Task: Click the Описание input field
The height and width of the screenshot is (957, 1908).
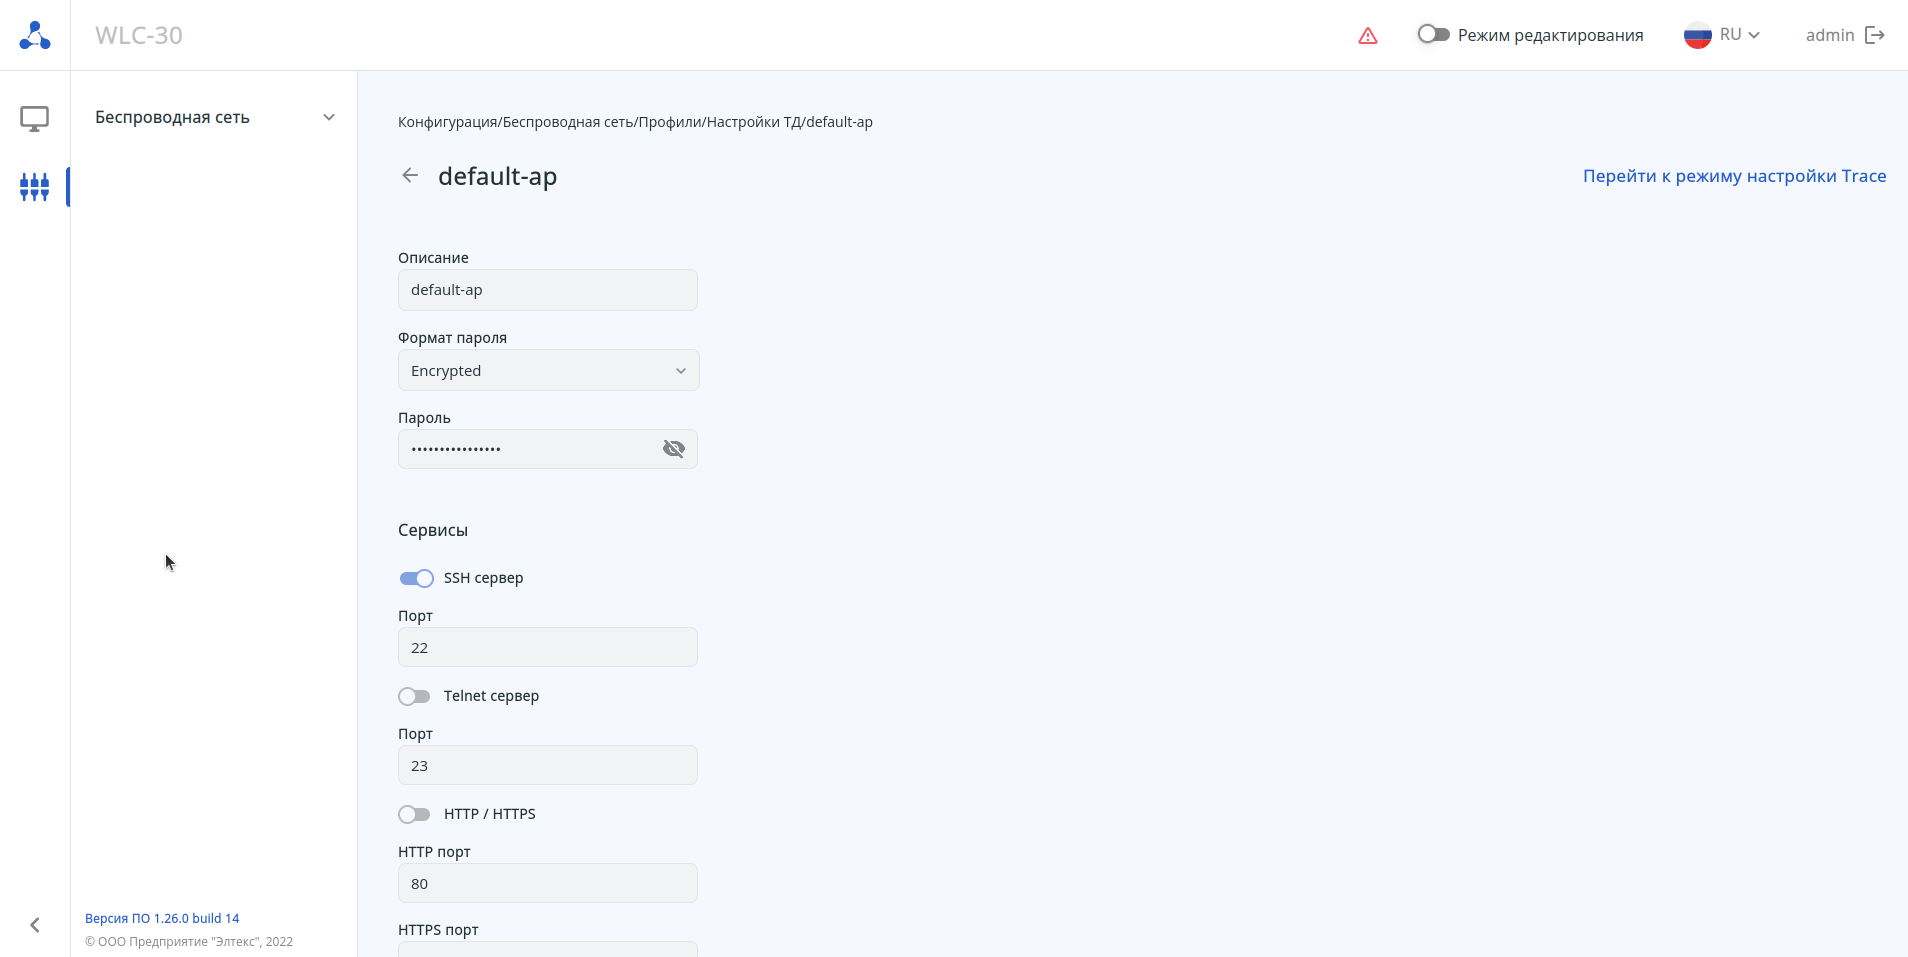Action: pyautogui.click(x=548, y=290)
